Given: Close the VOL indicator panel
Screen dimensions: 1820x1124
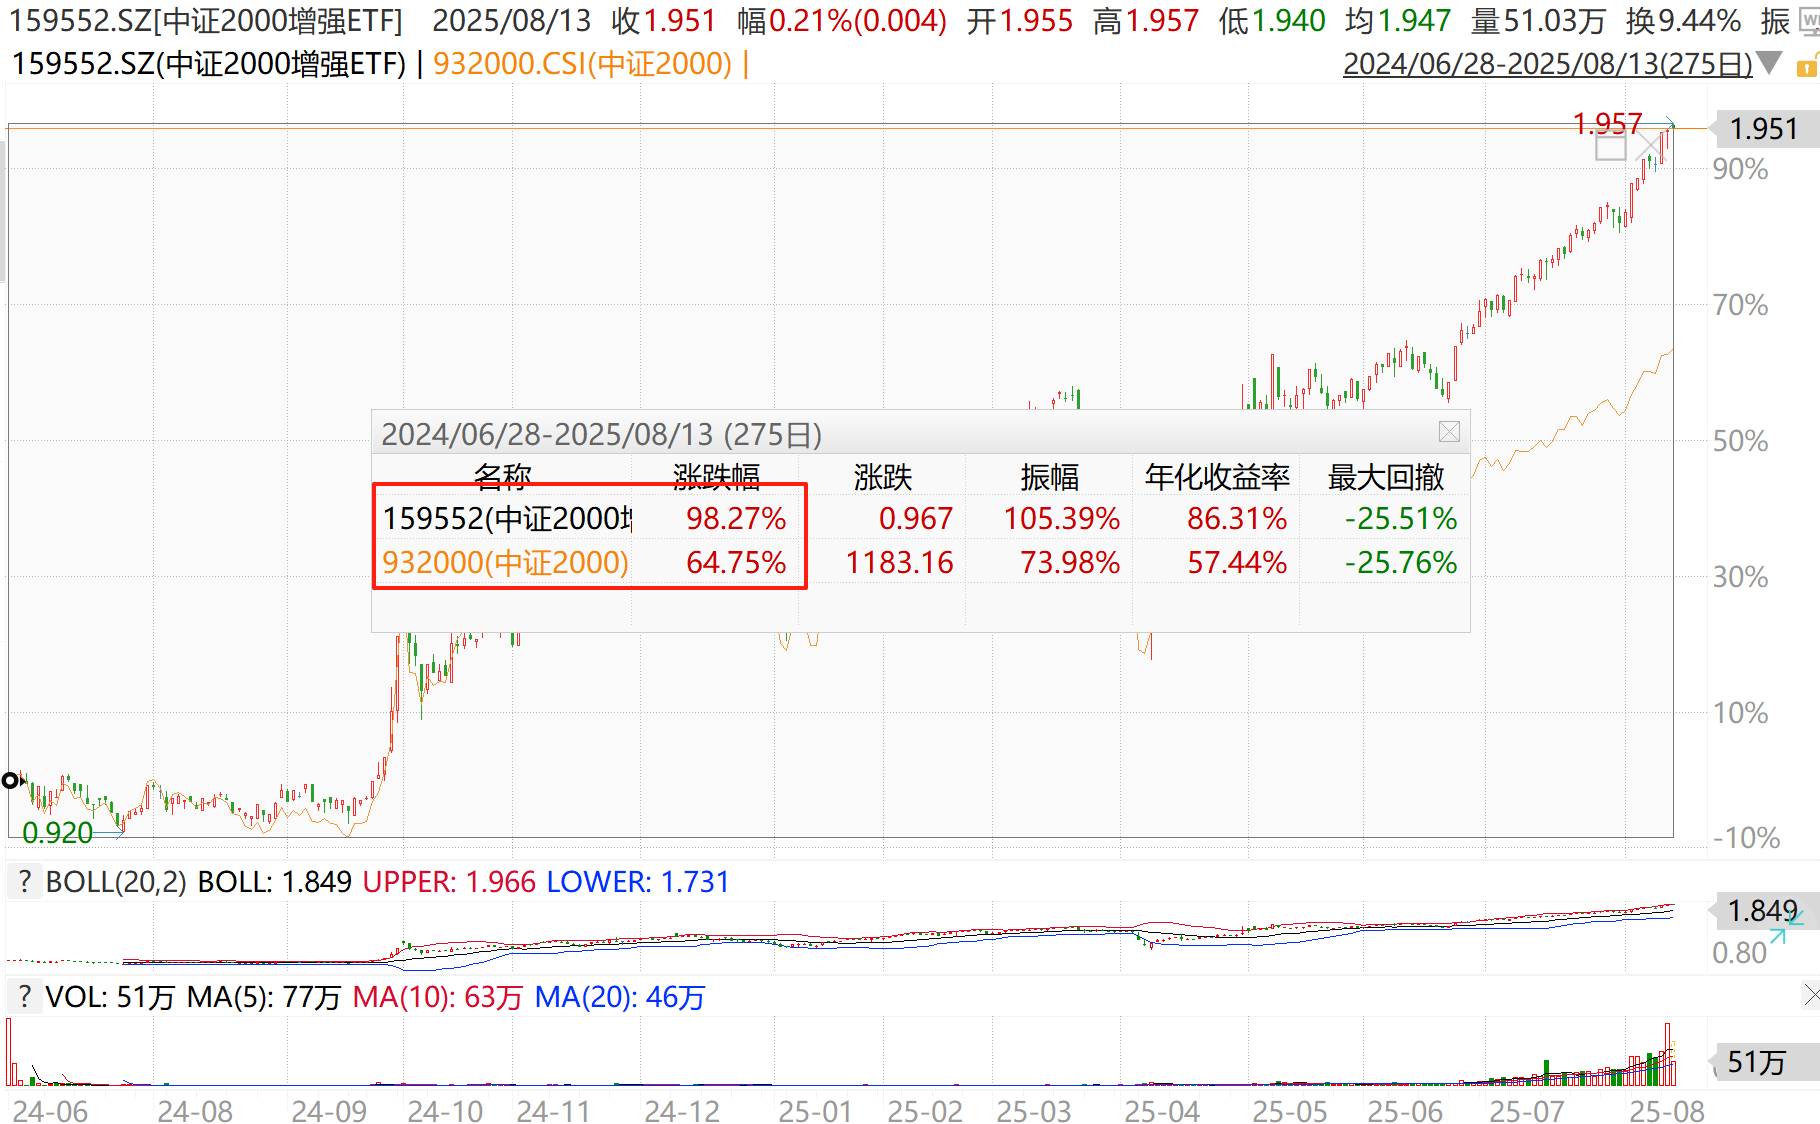Looking at the screenshot, I should [1811, 995].
